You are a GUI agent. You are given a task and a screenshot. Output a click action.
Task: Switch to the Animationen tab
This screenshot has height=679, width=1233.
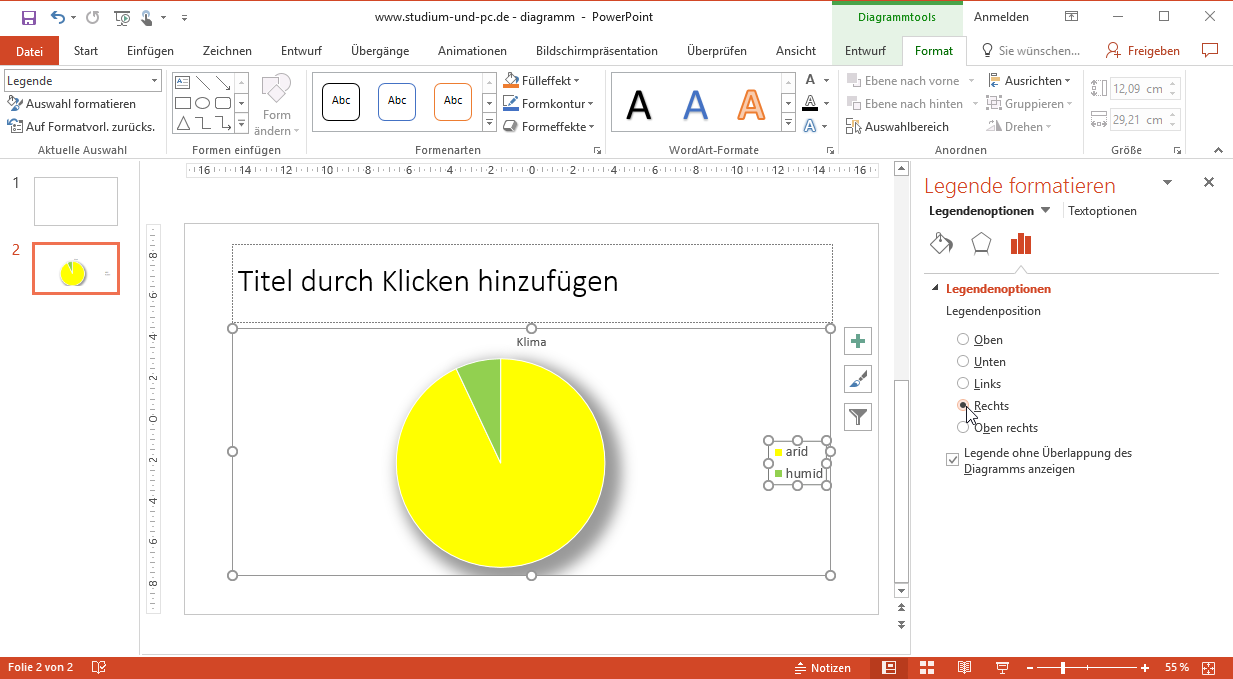pos(472,51)
